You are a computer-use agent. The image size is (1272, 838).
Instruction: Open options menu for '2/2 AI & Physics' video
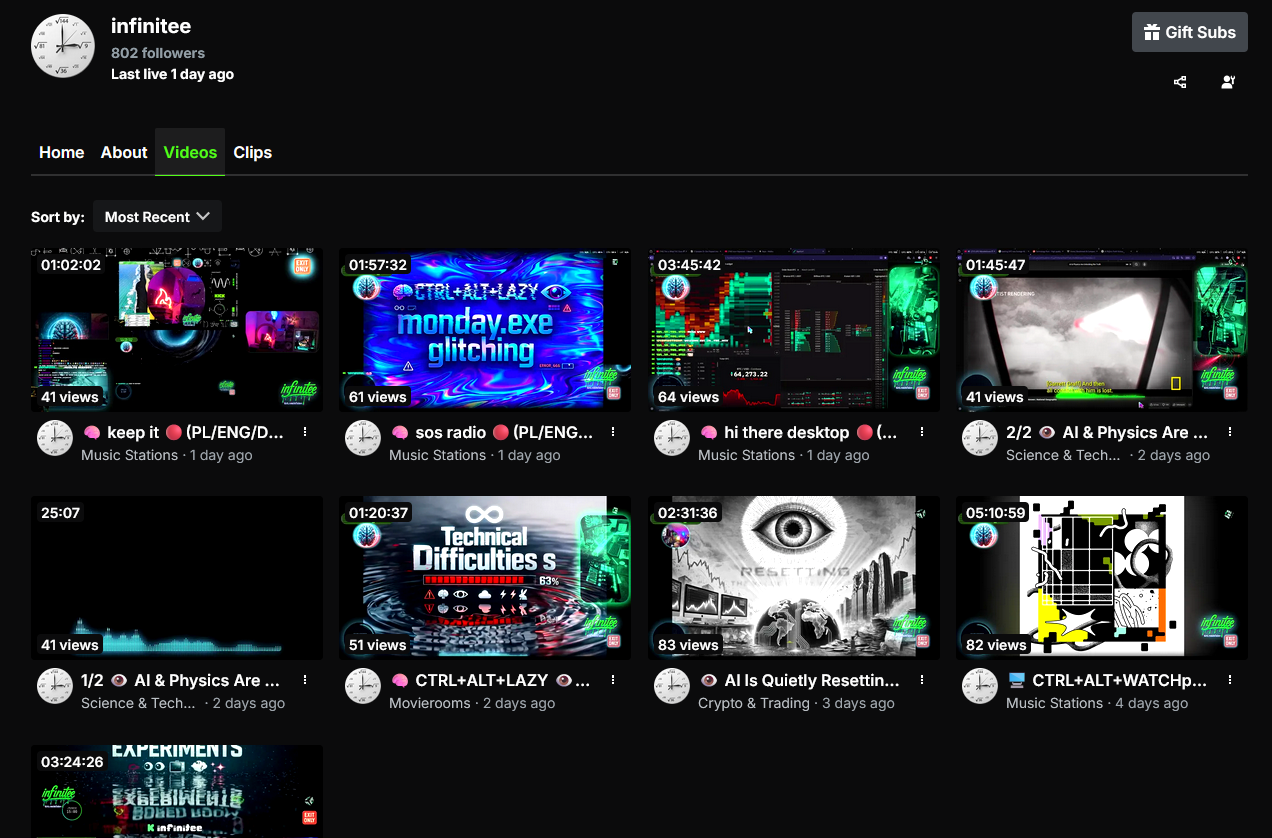point(1230,432)
